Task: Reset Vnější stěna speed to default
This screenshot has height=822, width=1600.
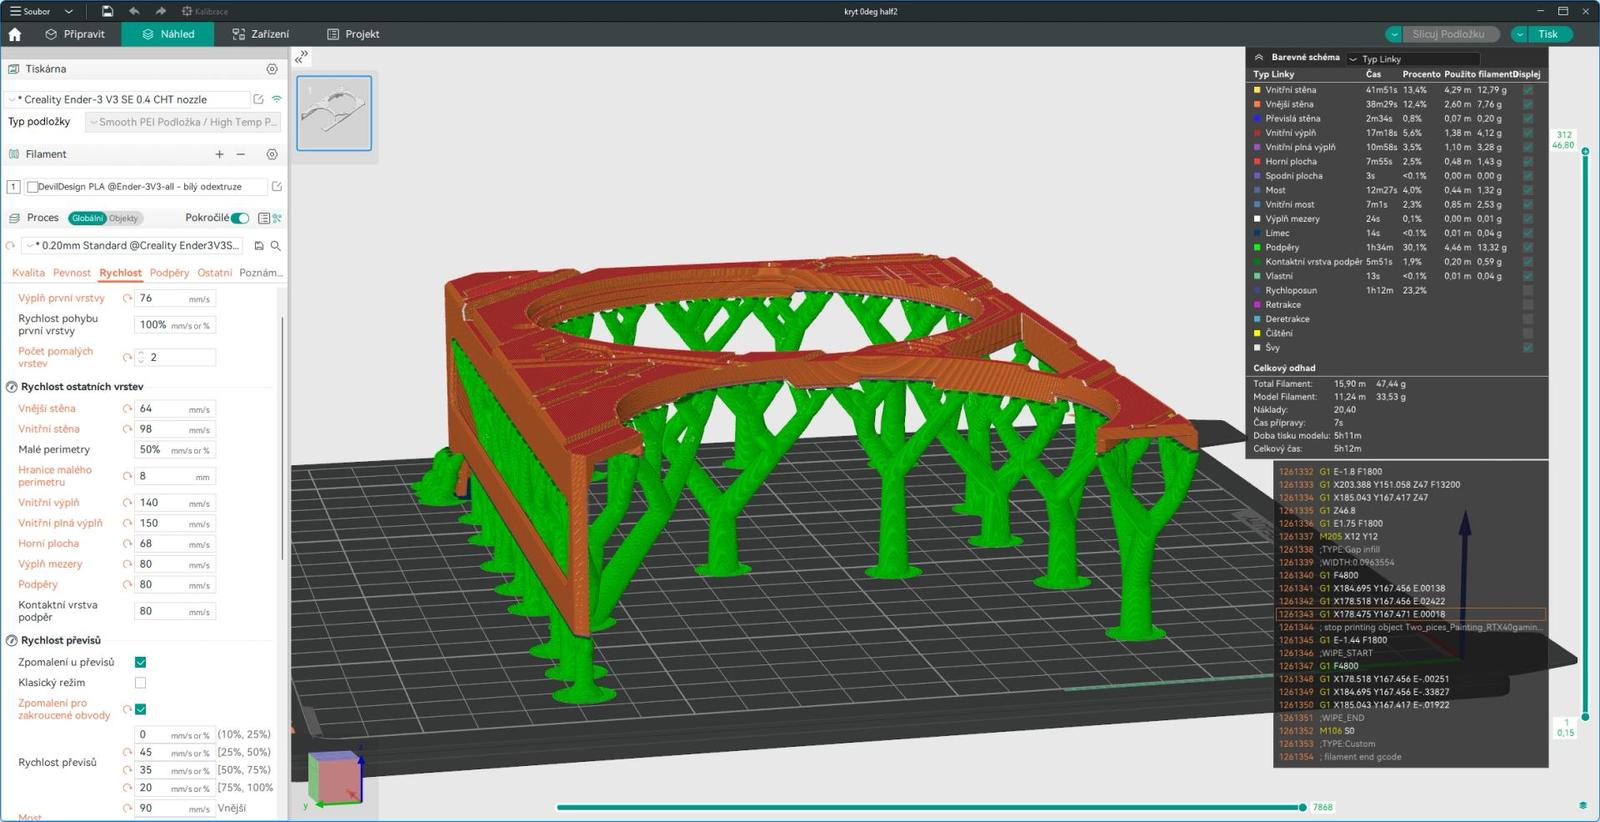Action: 127,409
